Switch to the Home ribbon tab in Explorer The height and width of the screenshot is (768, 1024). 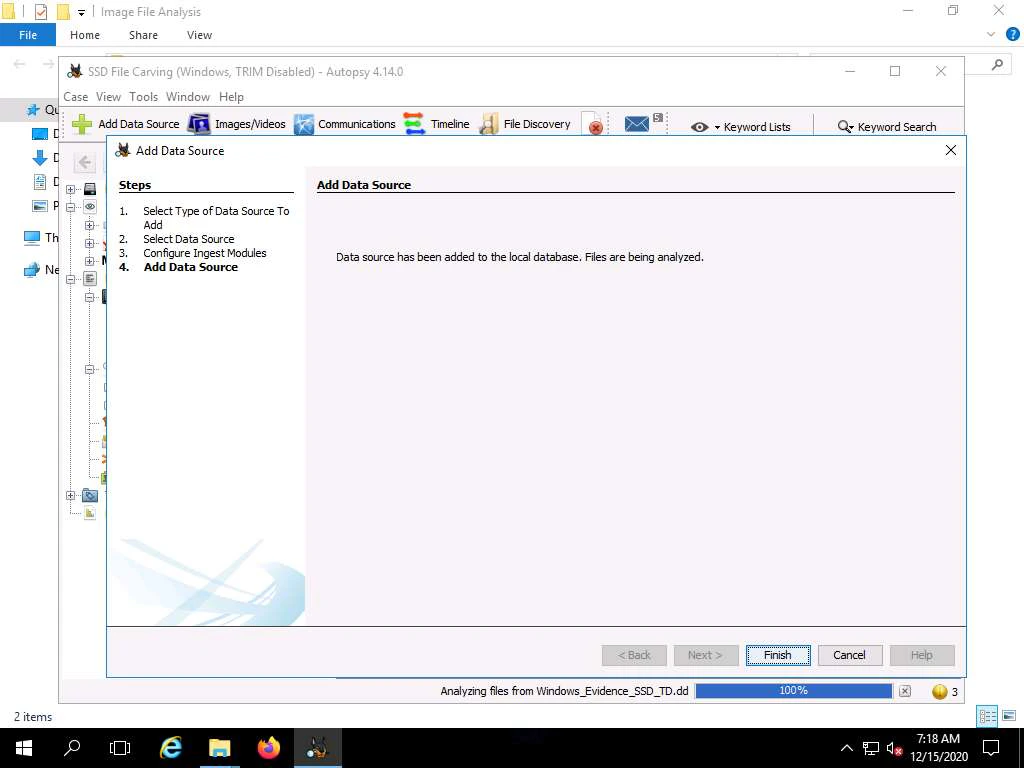(x=85, y=35)
